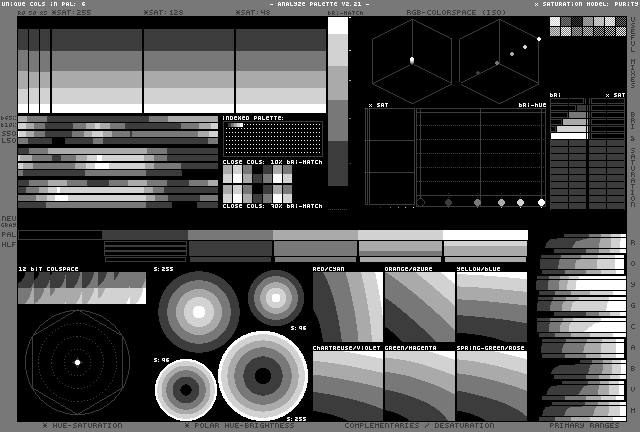Click the Chartreuse/Violet gradient panel

point(347,385)
